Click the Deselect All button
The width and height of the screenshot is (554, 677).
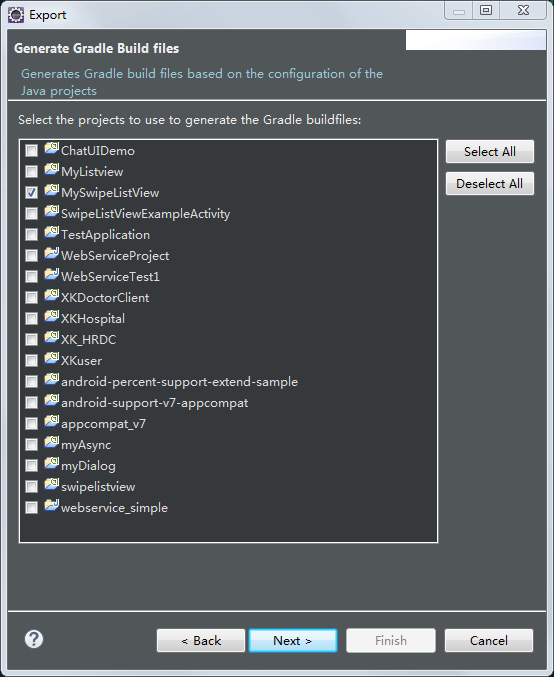click(490, 183)
